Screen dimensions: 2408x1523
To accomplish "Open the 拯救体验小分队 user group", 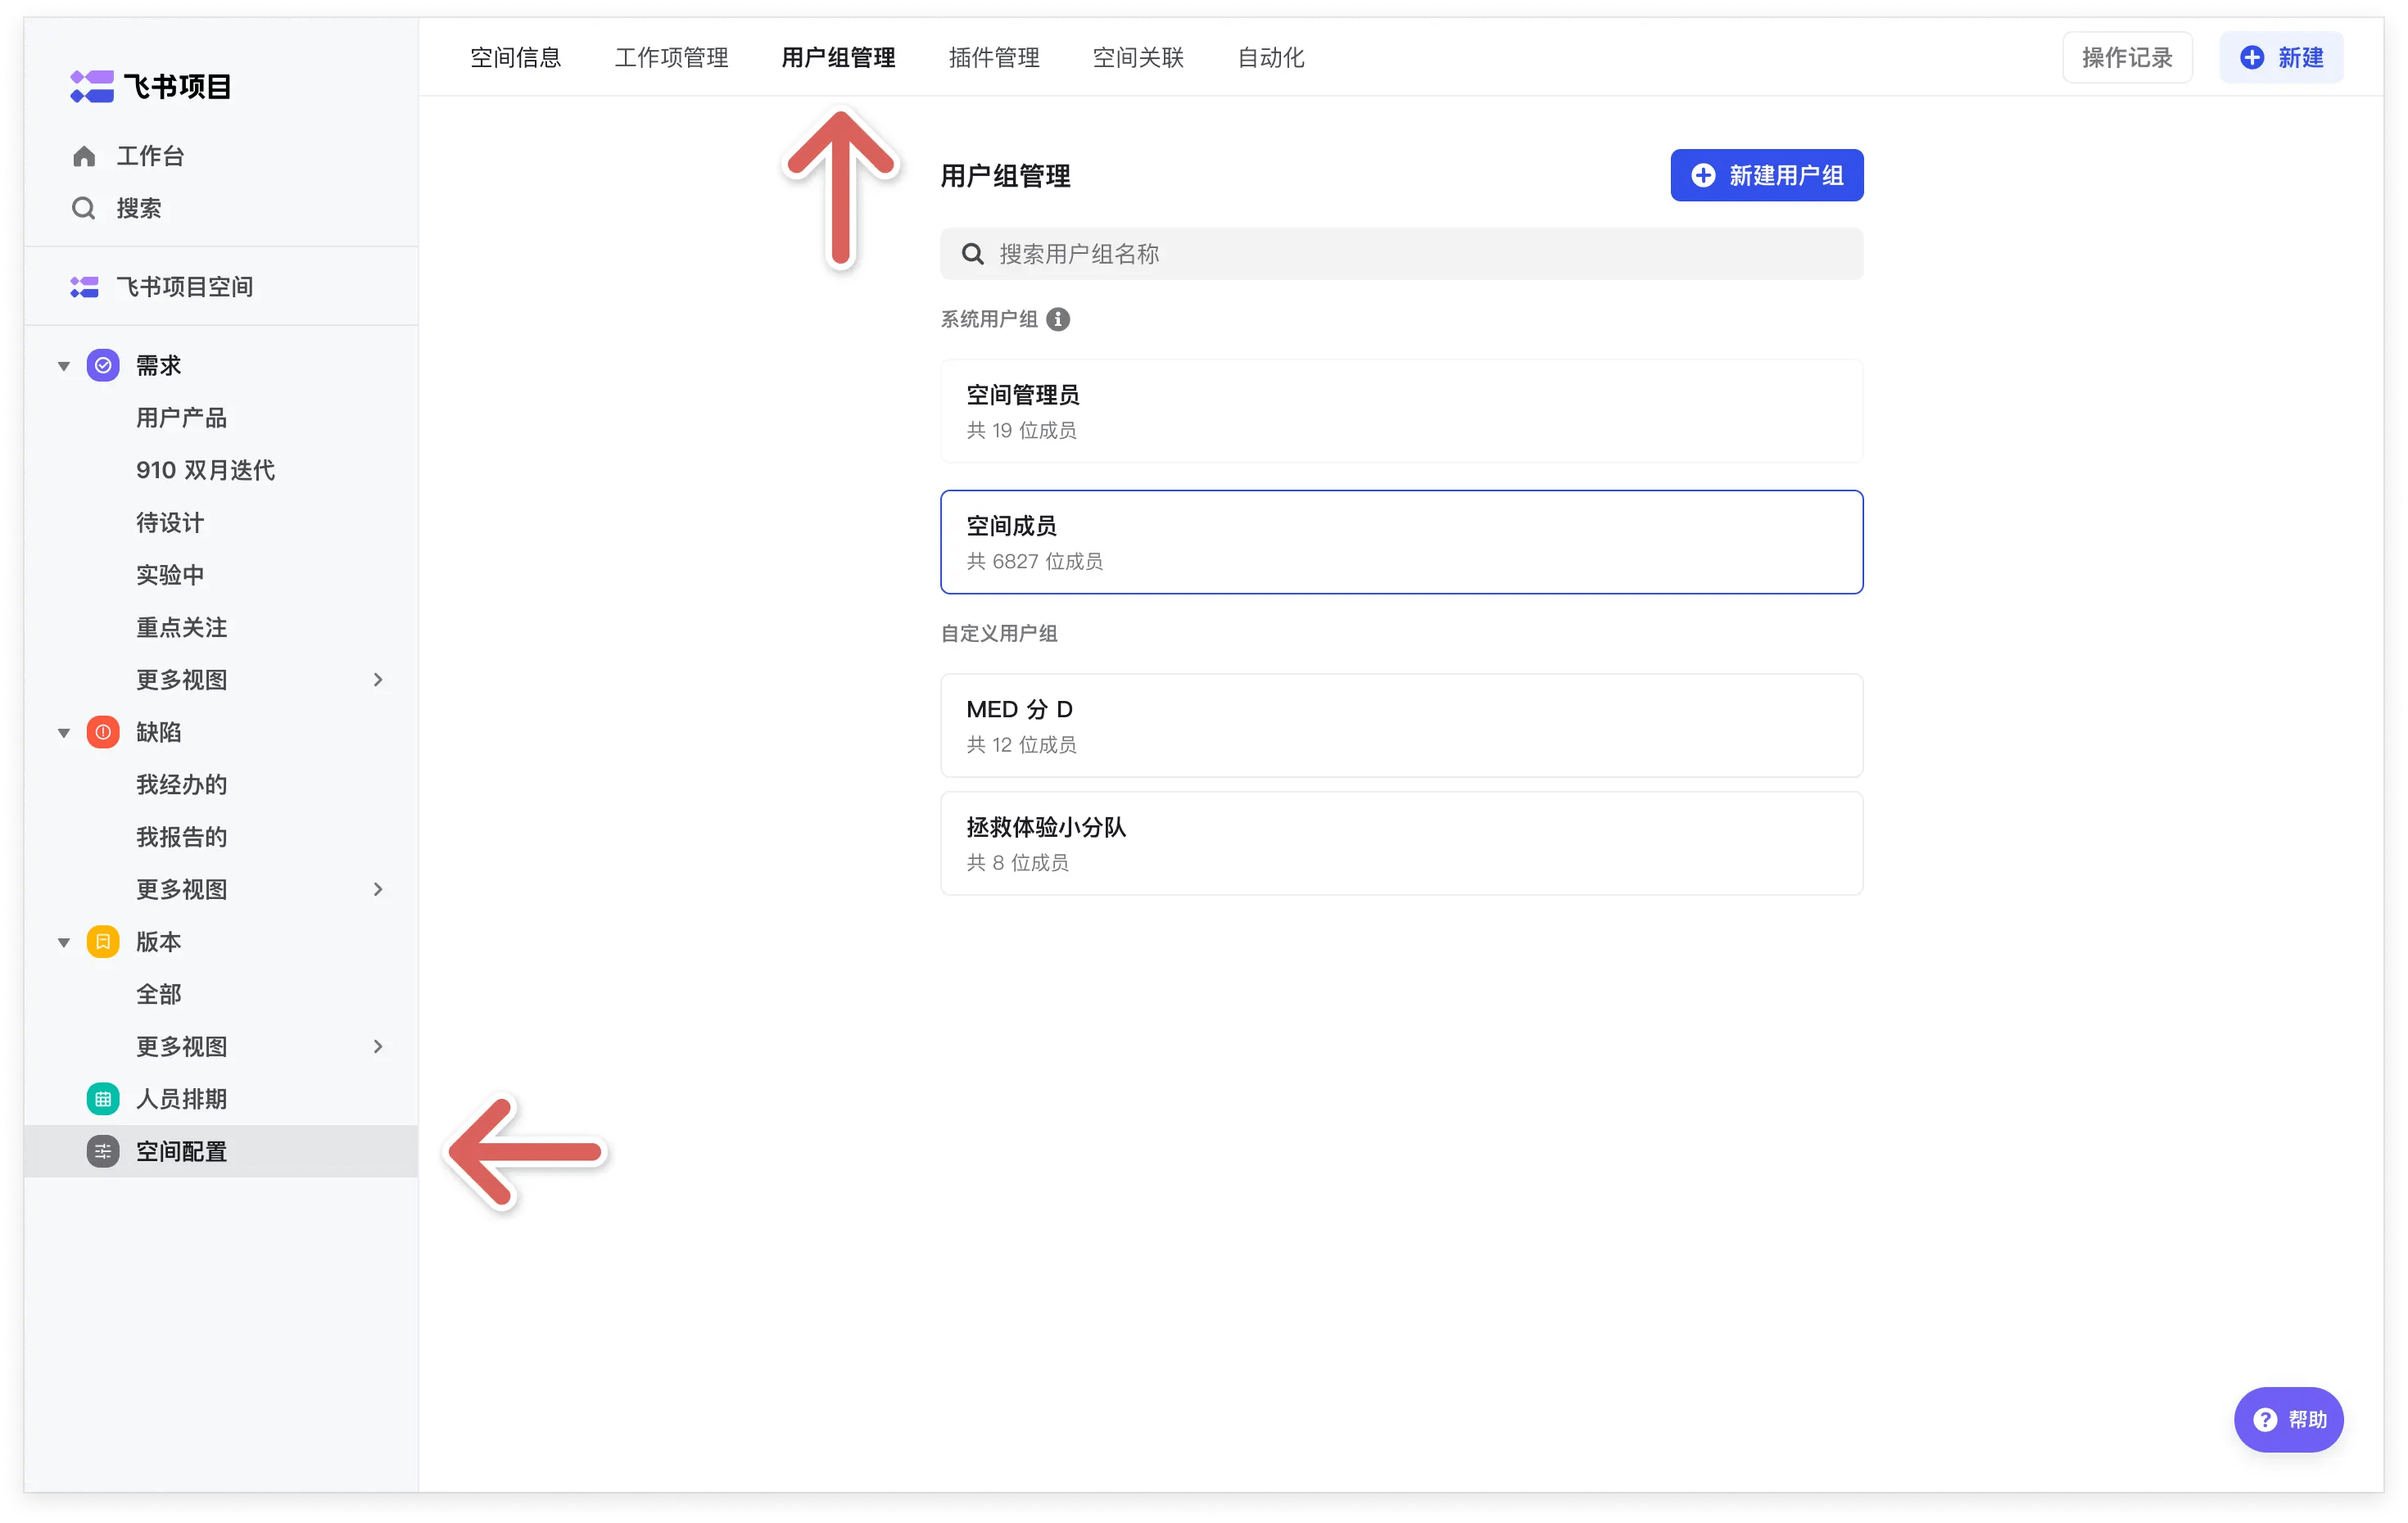I will pos(1401,843).
